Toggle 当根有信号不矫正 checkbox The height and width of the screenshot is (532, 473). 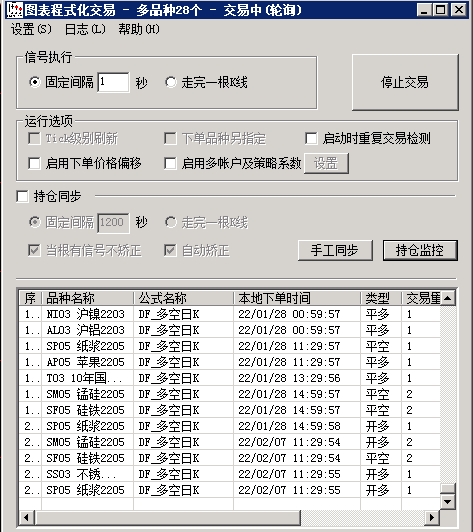(x=34, y=250)
